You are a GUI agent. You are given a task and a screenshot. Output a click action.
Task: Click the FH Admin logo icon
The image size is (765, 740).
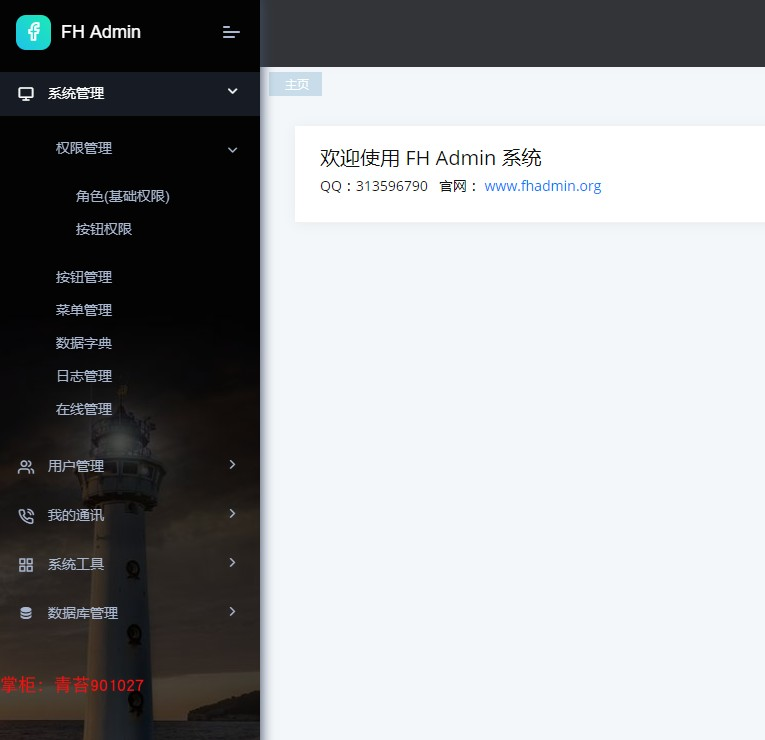33,32
